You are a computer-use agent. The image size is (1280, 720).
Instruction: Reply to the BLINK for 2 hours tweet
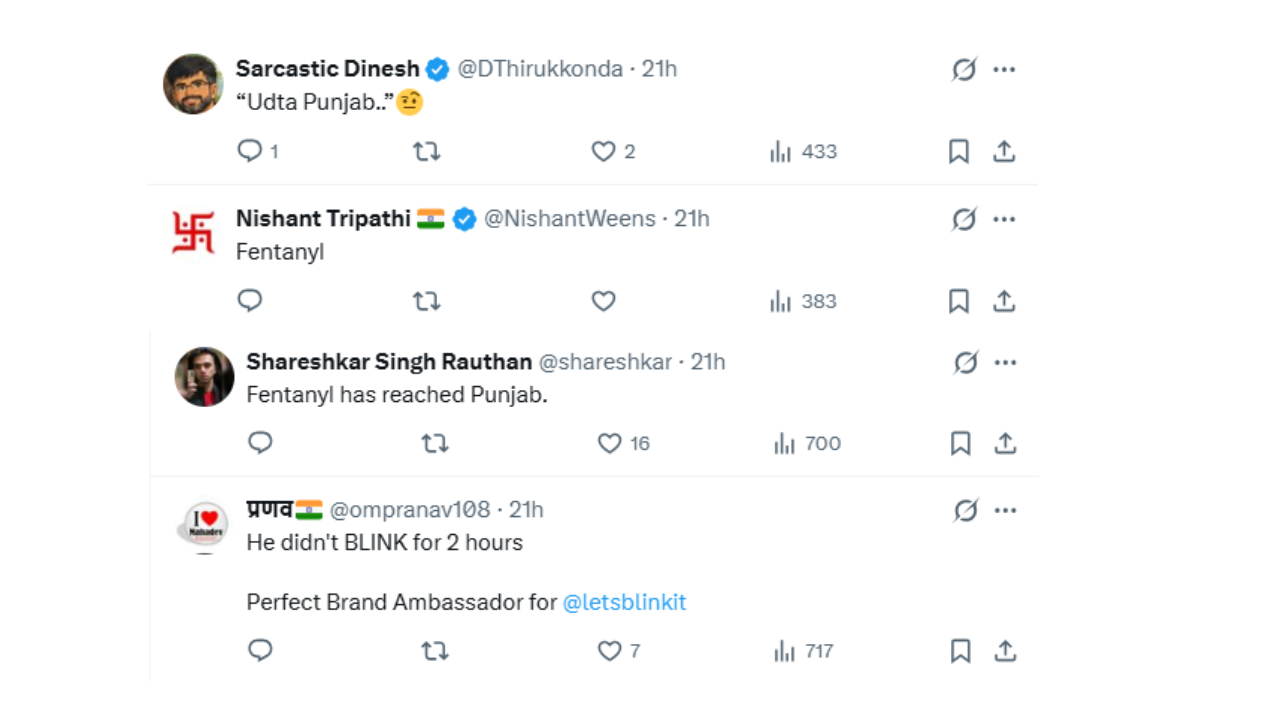coord(260,651)
